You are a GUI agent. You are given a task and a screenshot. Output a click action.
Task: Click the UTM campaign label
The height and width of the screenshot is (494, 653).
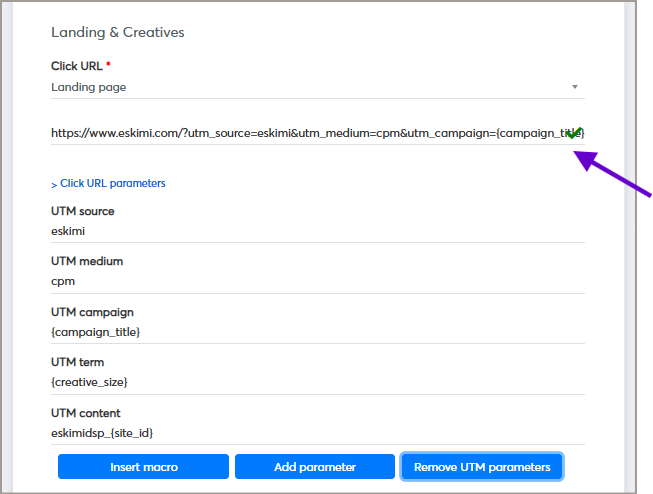point(92,312)
